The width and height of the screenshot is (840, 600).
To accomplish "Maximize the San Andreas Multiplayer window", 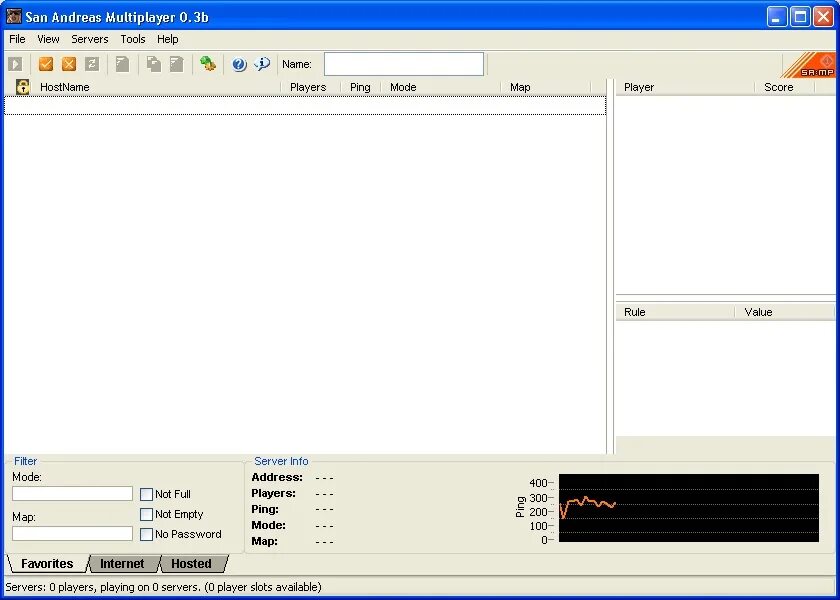I will coord(800,17).
